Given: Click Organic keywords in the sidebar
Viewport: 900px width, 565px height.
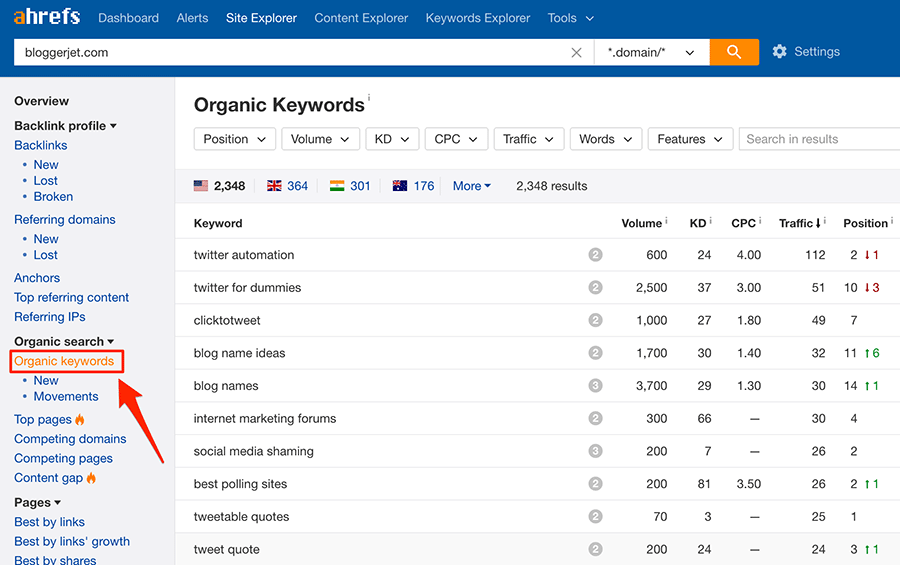Looking at the screenshot, I should [x=64, y=361].
